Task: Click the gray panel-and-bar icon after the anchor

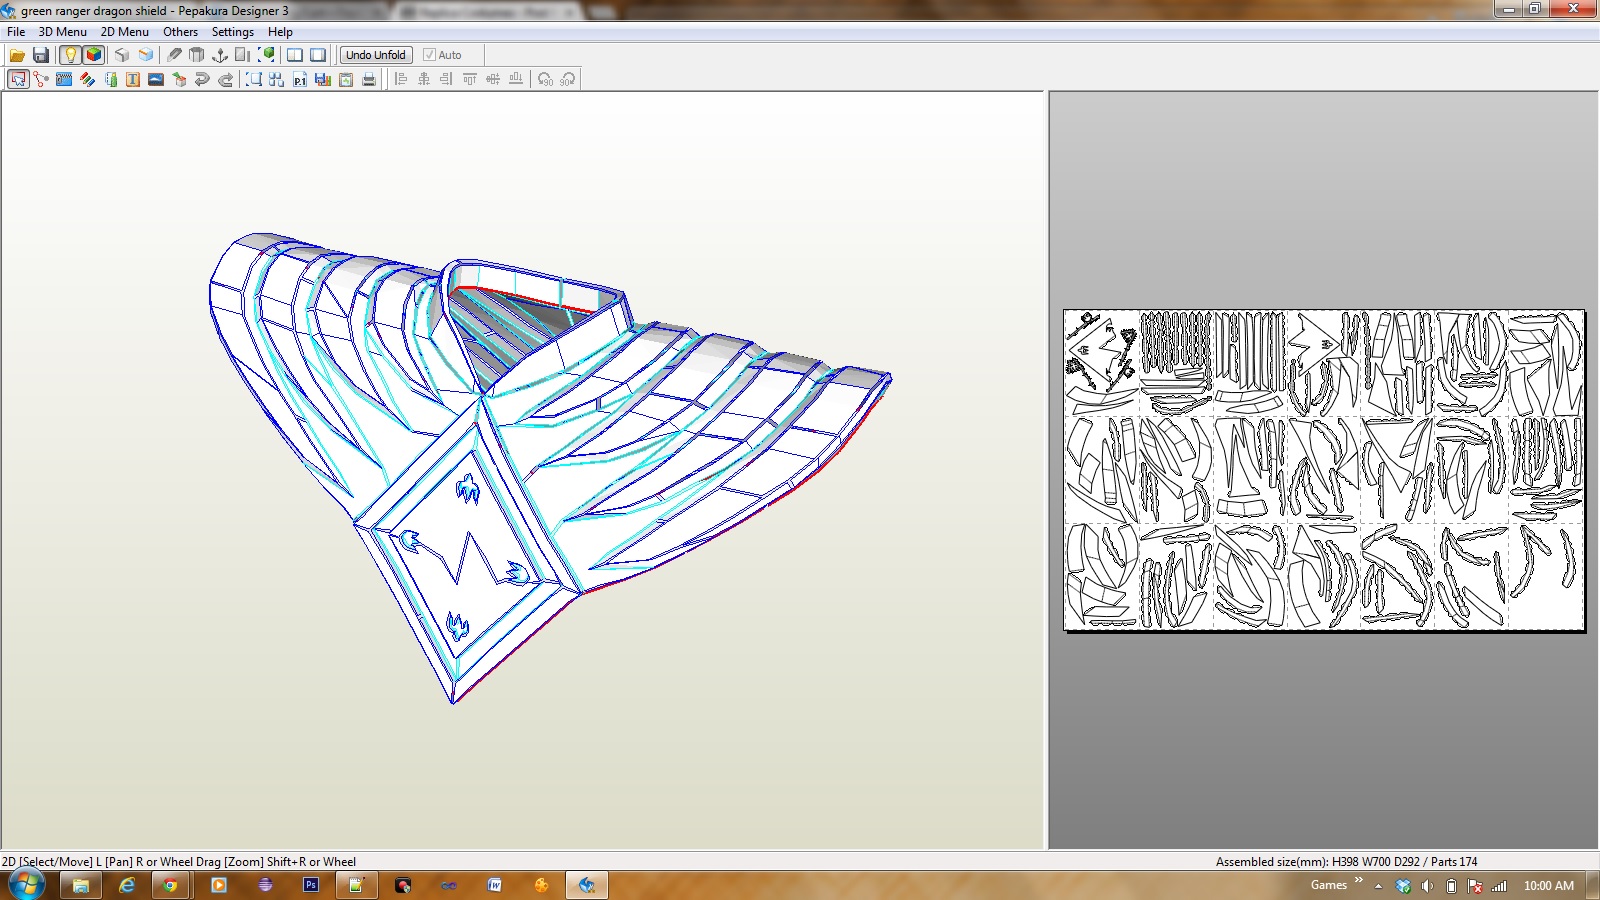Action: point(243,55)
